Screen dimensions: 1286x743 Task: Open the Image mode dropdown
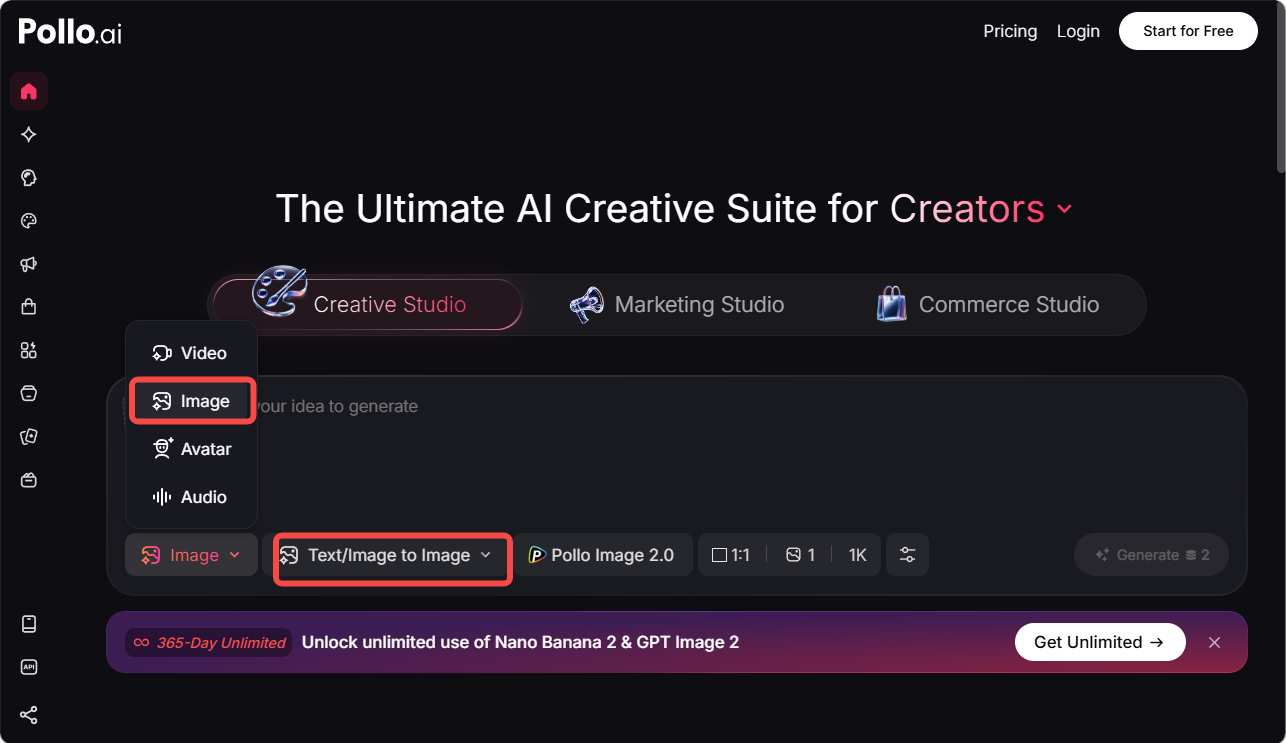click(x=191, y=555)
